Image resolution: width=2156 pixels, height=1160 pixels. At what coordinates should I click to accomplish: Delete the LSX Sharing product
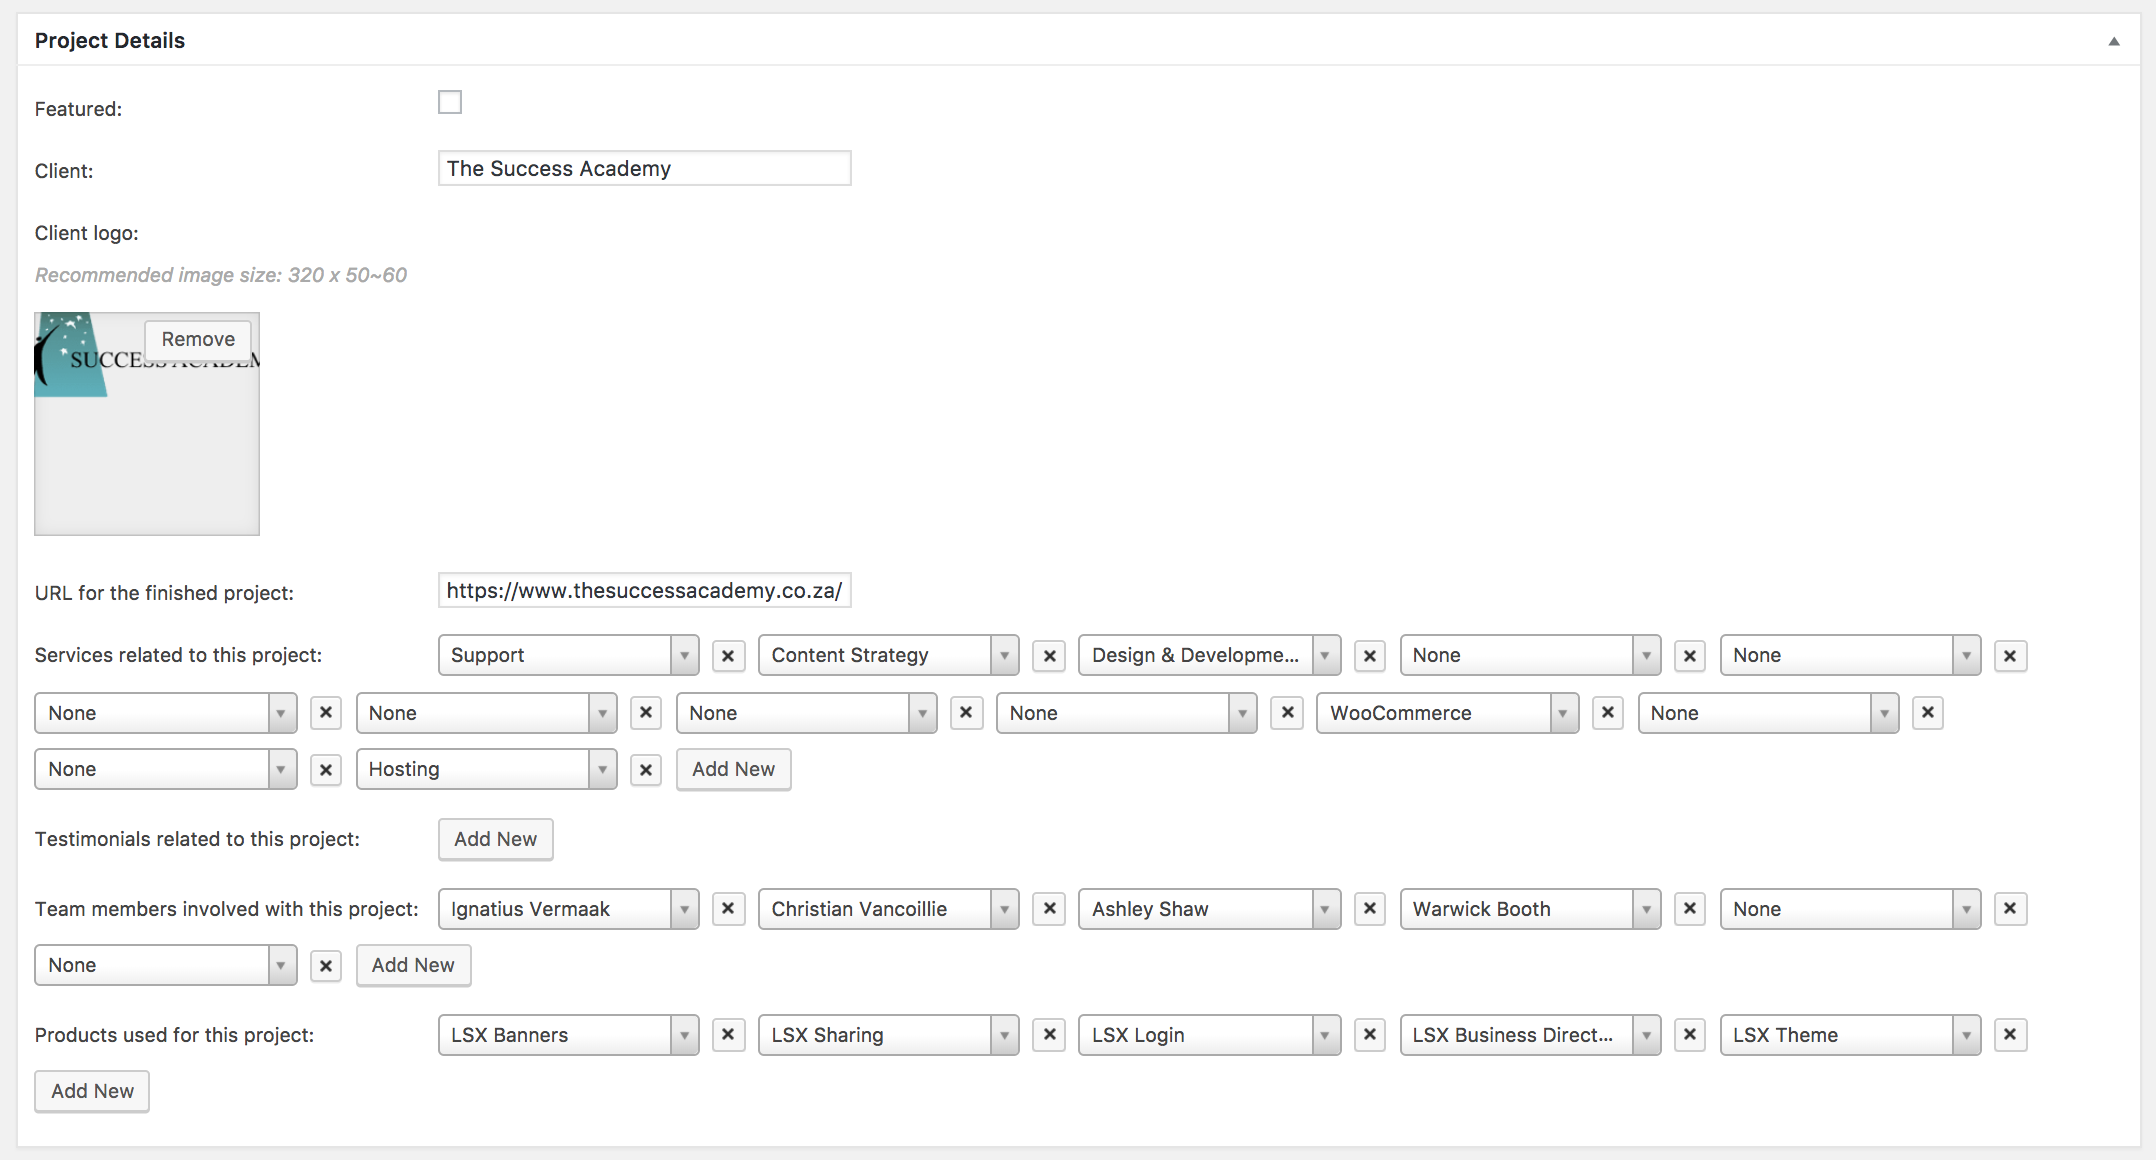[x=1049, y=1035]
